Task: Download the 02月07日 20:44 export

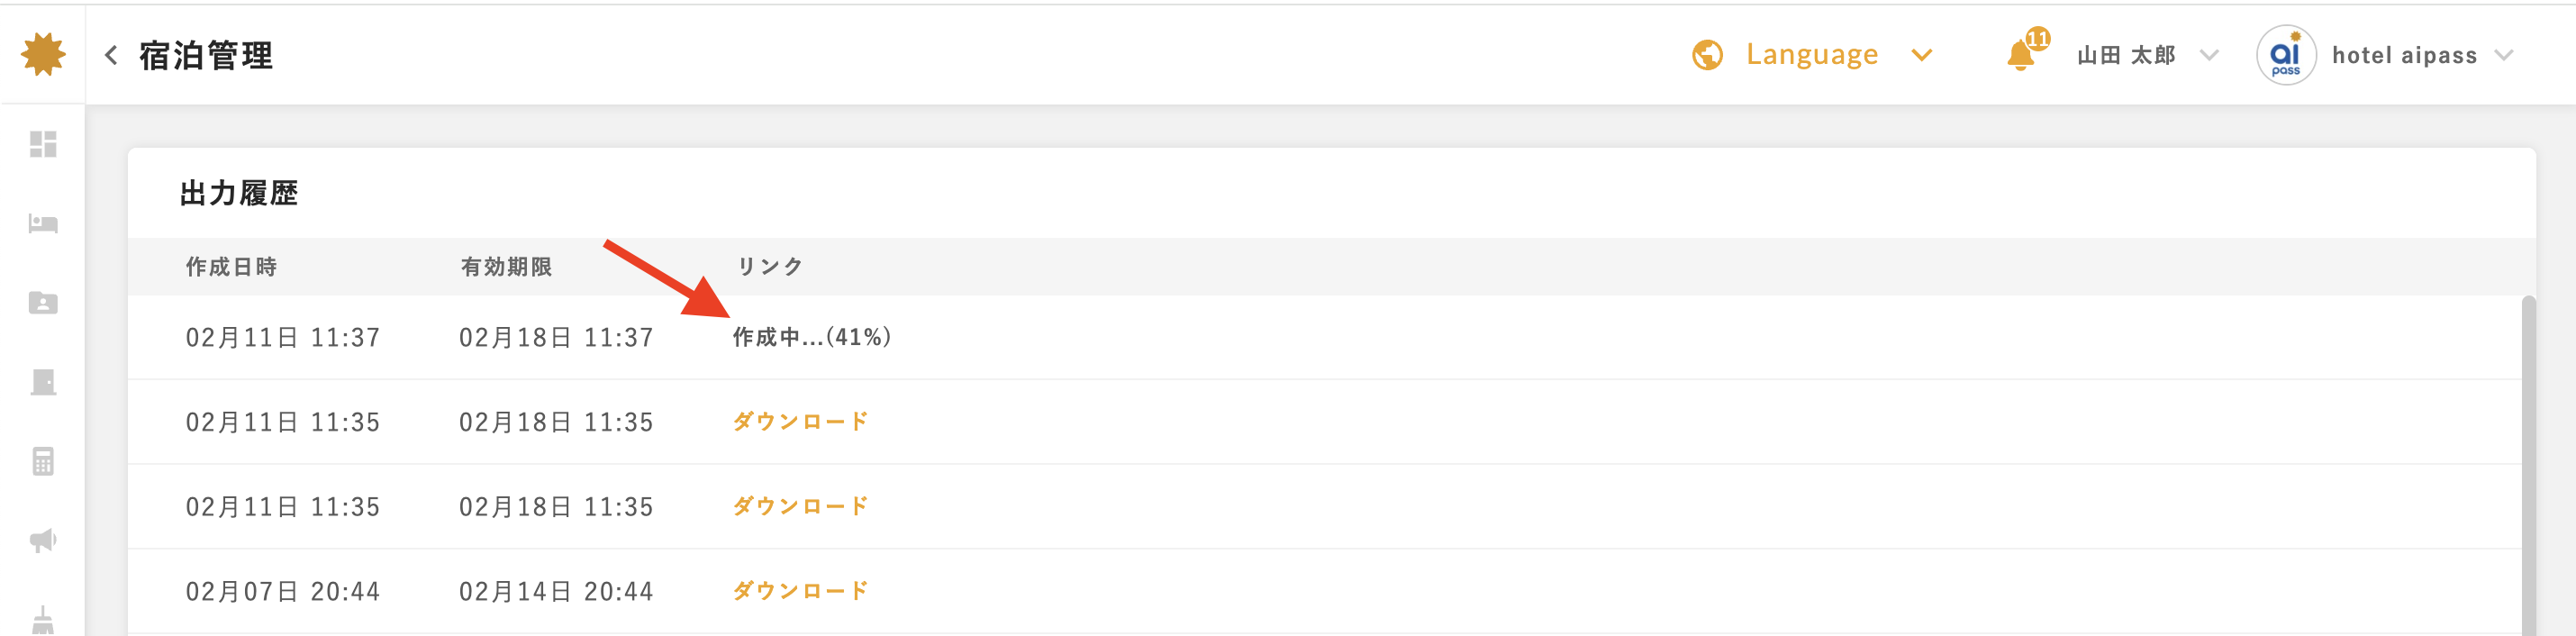Action: click(x=800, y=591)
